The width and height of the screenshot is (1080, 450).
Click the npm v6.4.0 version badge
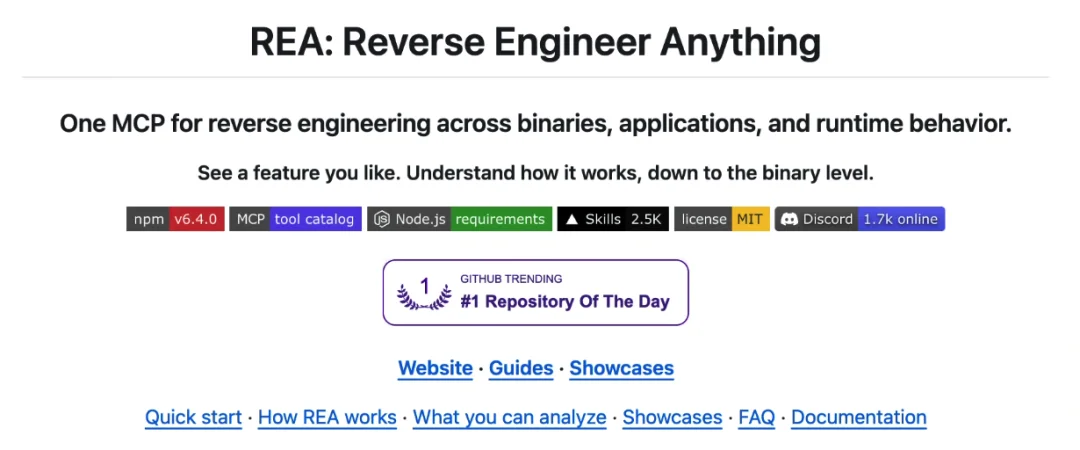click(175, 219)
